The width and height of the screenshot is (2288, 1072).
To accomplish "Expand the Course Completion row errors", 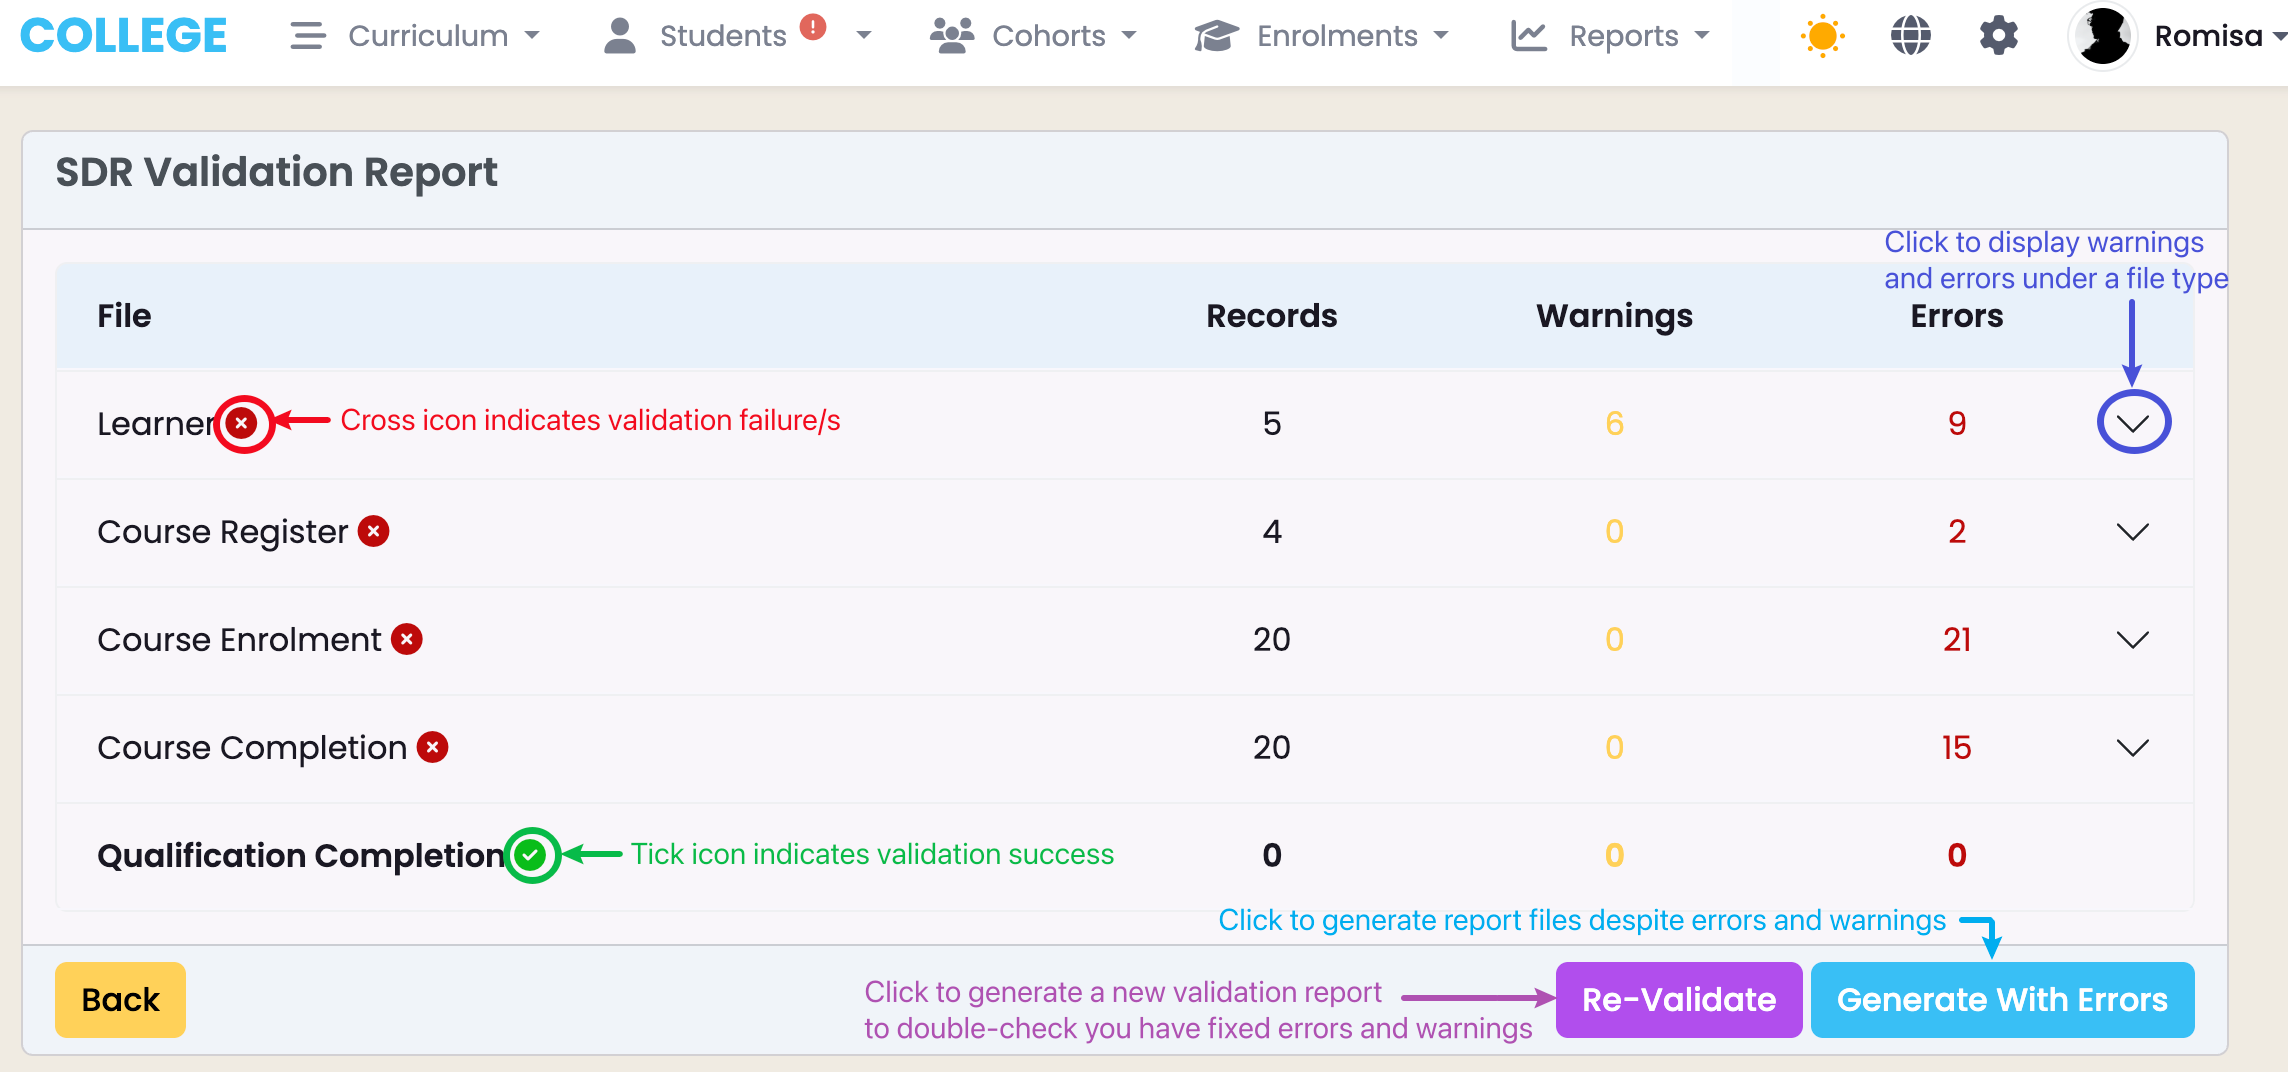I will (x=2132, y=747).
